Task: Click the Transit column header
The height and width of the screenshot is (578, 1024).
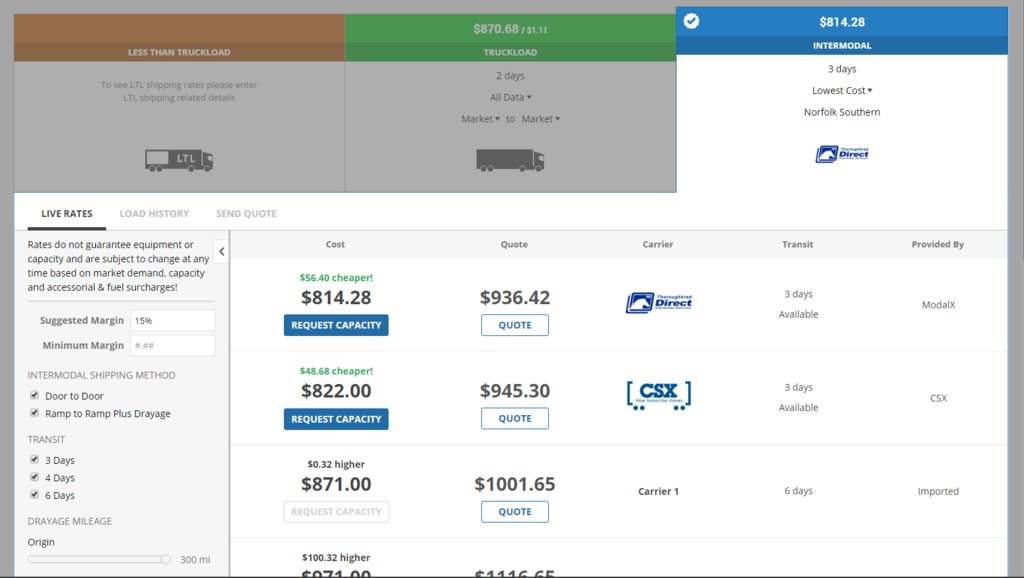Action: [x=797, y=244]
